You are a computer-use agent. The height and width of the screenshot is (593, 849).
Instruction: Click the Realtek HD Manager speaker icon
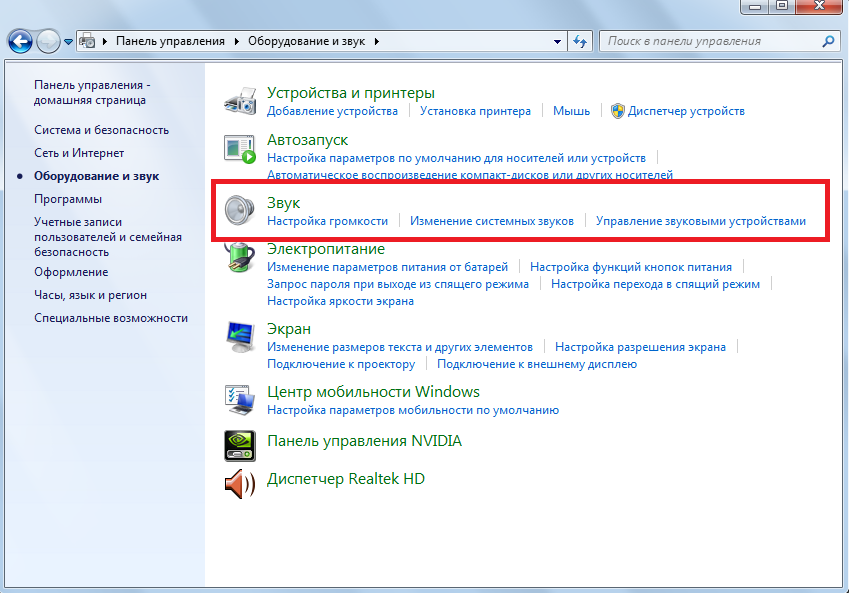coord(240,484)
